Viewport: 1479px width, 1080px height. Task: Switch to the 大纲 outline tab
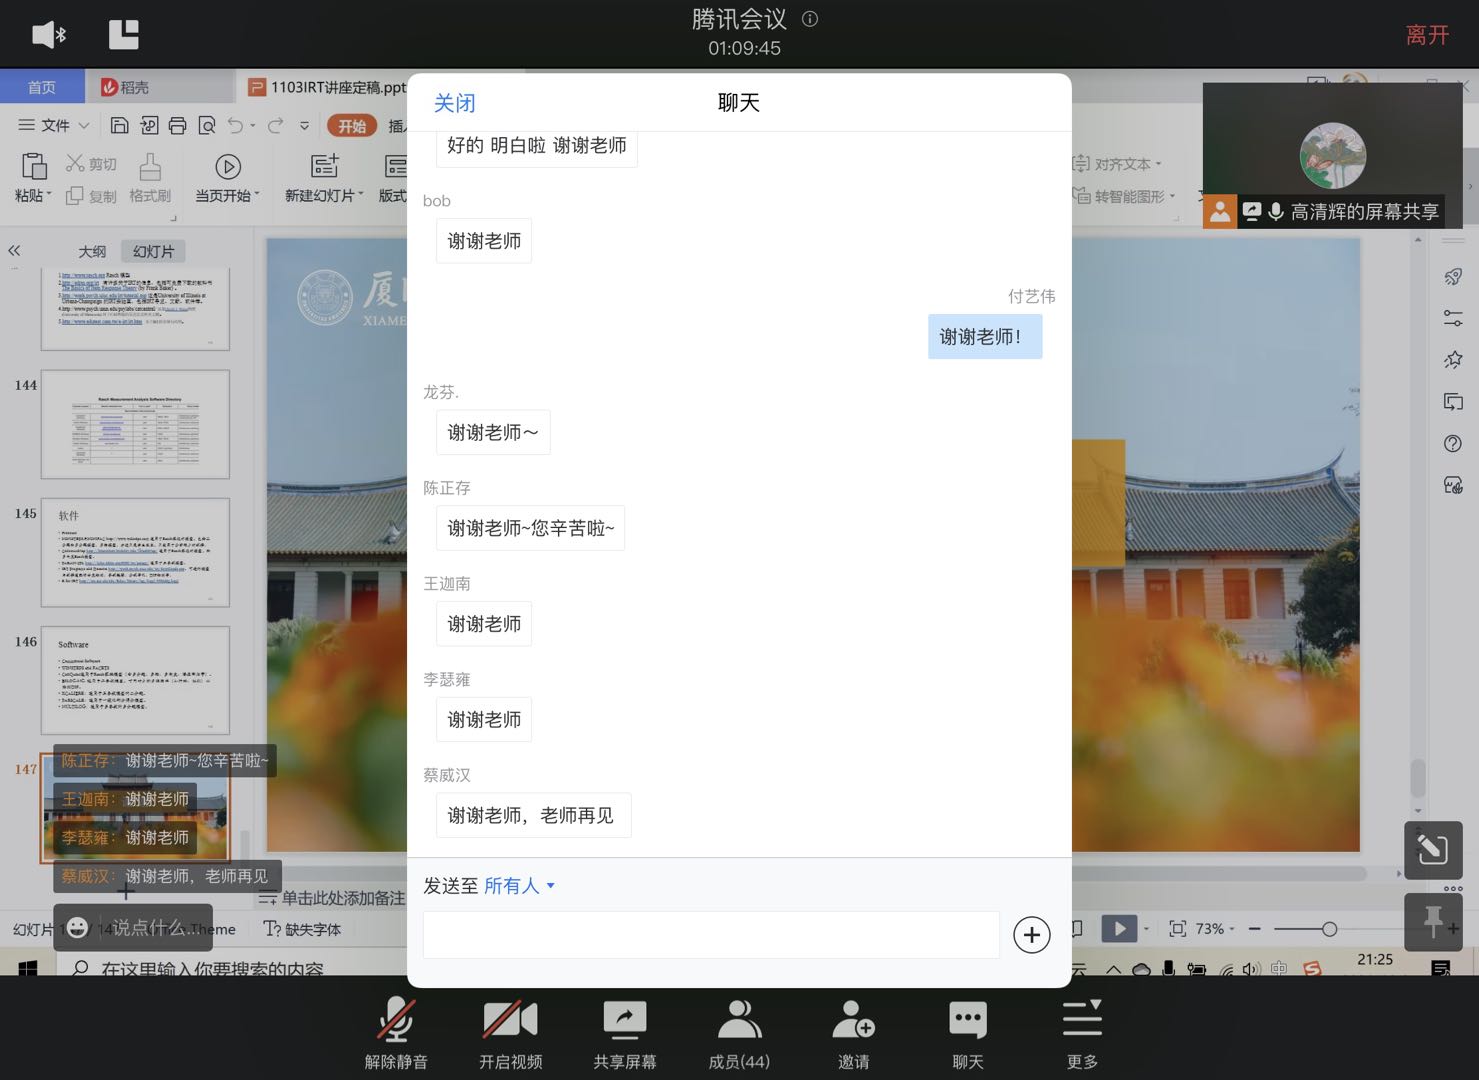(92, 252)
